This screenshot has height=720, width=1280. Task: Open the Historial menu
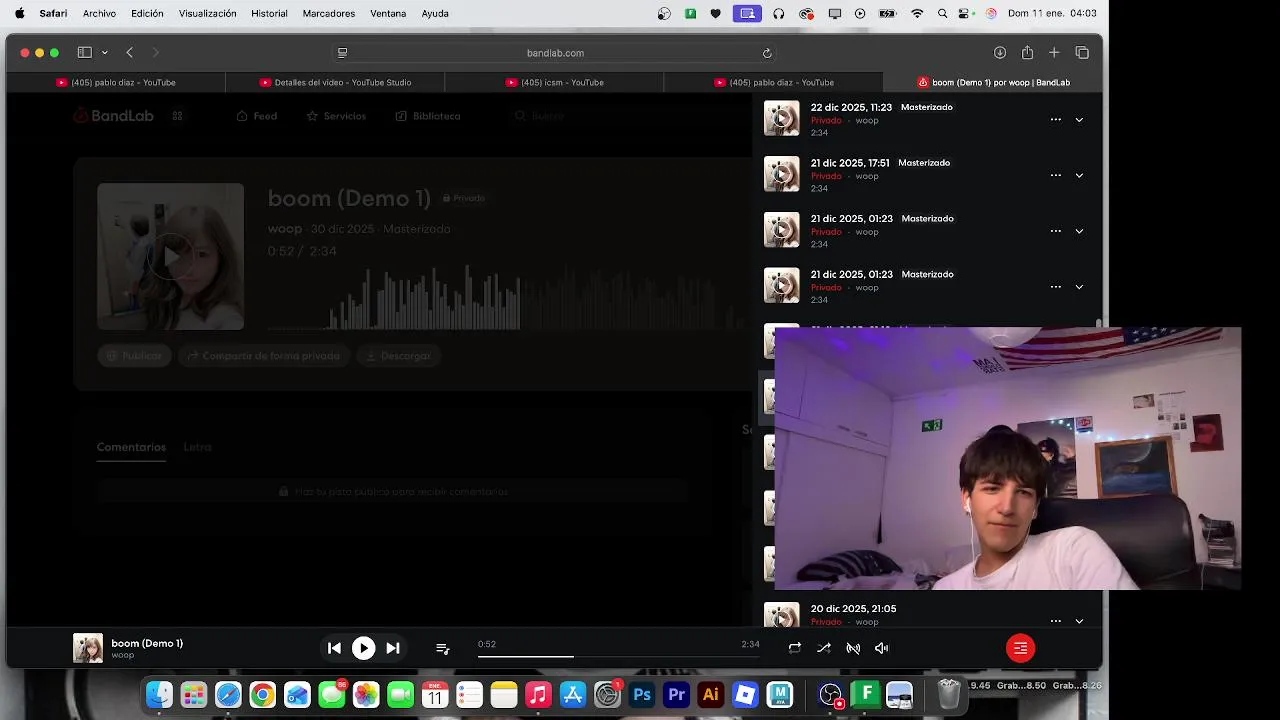tap(269, 14)
